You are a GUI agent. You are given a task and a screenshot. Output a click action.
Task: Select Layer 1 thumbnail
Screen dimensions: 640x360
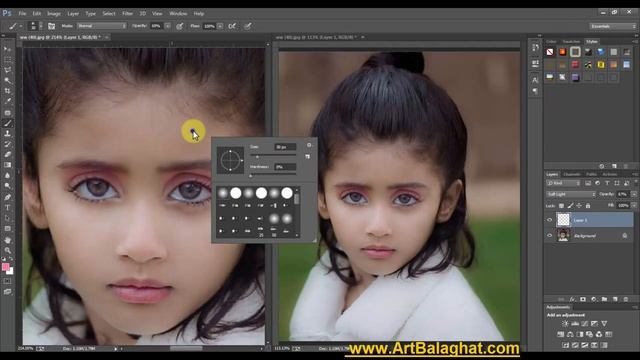pyautogui.click(x=563, y=220)
